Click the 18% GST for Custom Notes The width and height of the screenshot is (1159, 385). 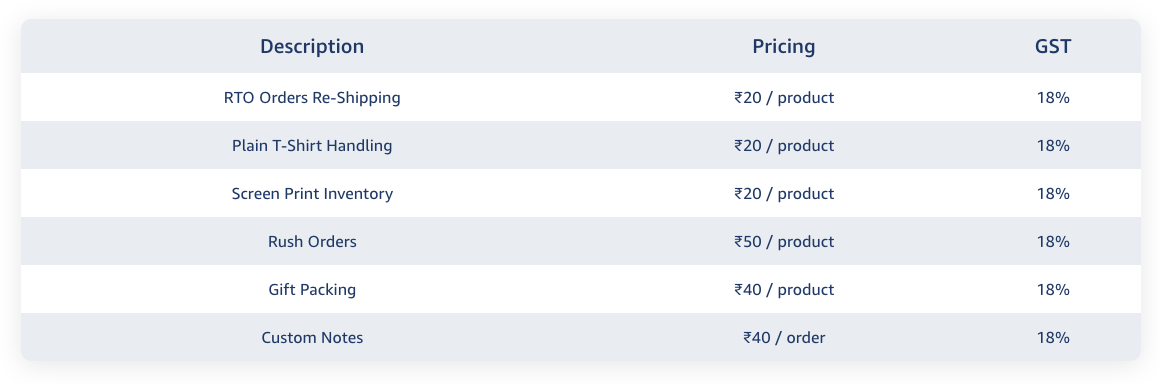1053,338
